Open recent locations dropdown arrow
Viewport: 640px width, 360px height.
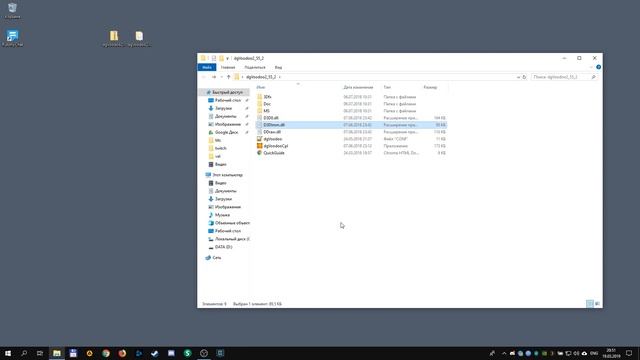coord(221,77)
